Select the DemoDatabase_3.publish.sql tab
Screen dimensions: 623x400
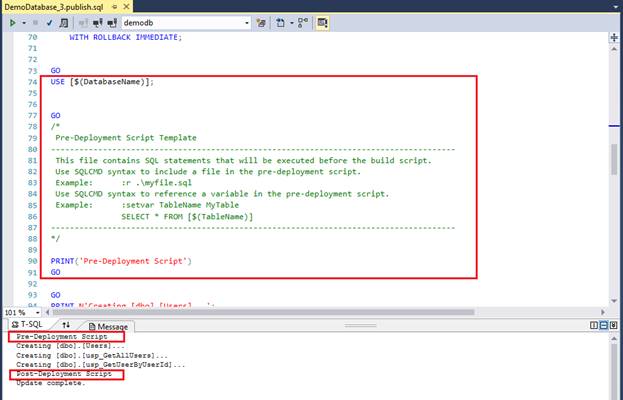pos(54,6)
